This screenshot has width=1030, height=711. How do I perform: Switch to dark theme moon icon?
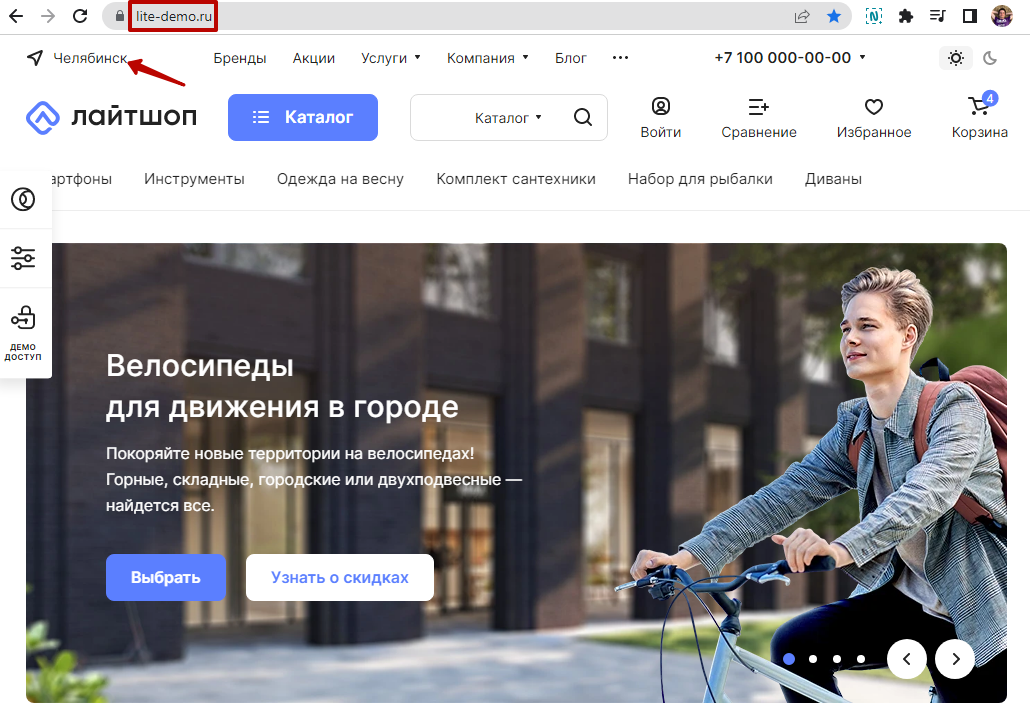990,58
